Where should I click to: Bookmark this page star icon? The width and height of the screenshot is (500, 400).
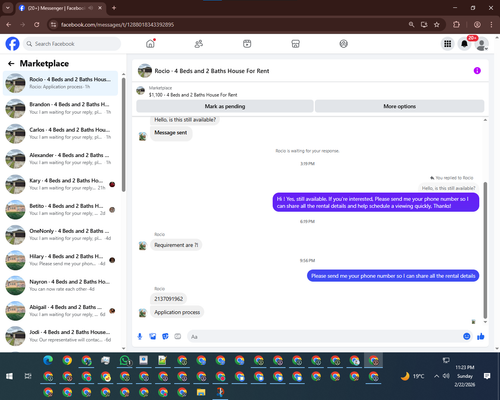[x=437, y=25]
